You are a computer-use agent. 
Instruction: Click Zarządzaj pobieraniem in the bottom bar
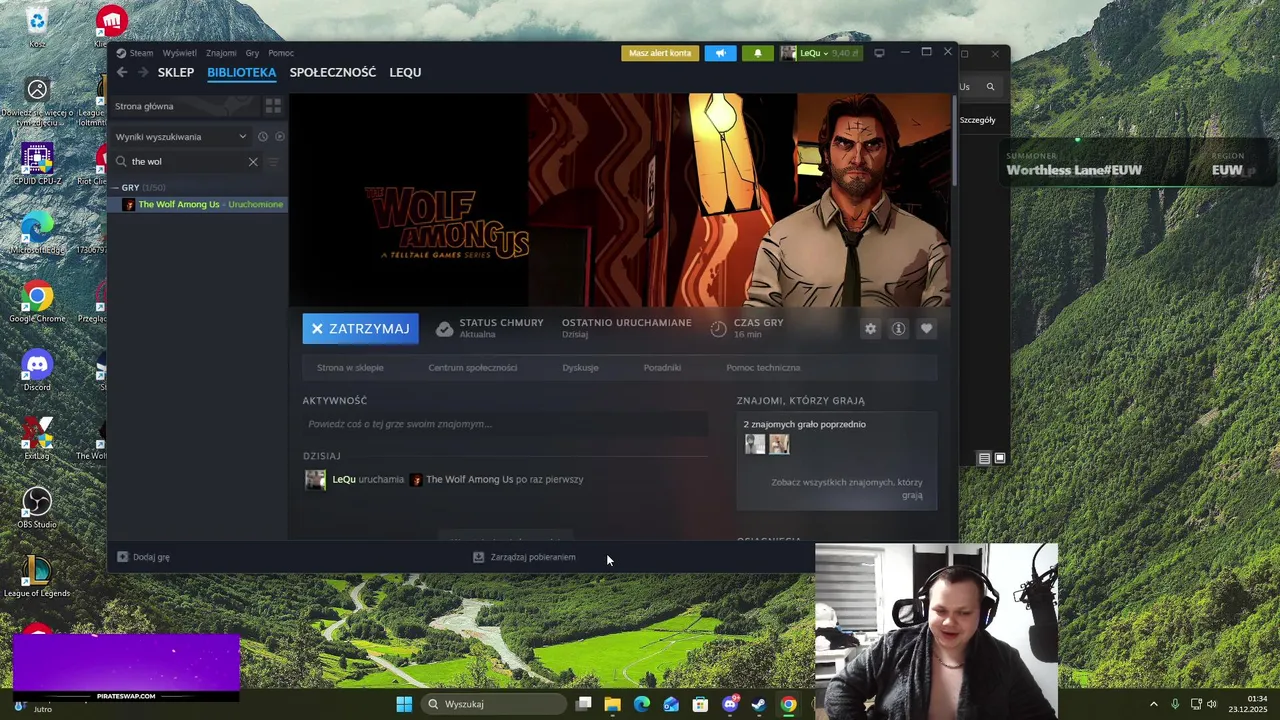coord(524,557)
